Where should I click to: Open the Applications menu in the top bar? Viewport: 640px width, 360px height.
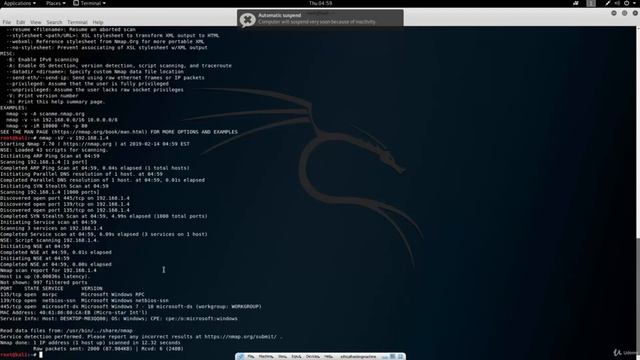point(20,3)
